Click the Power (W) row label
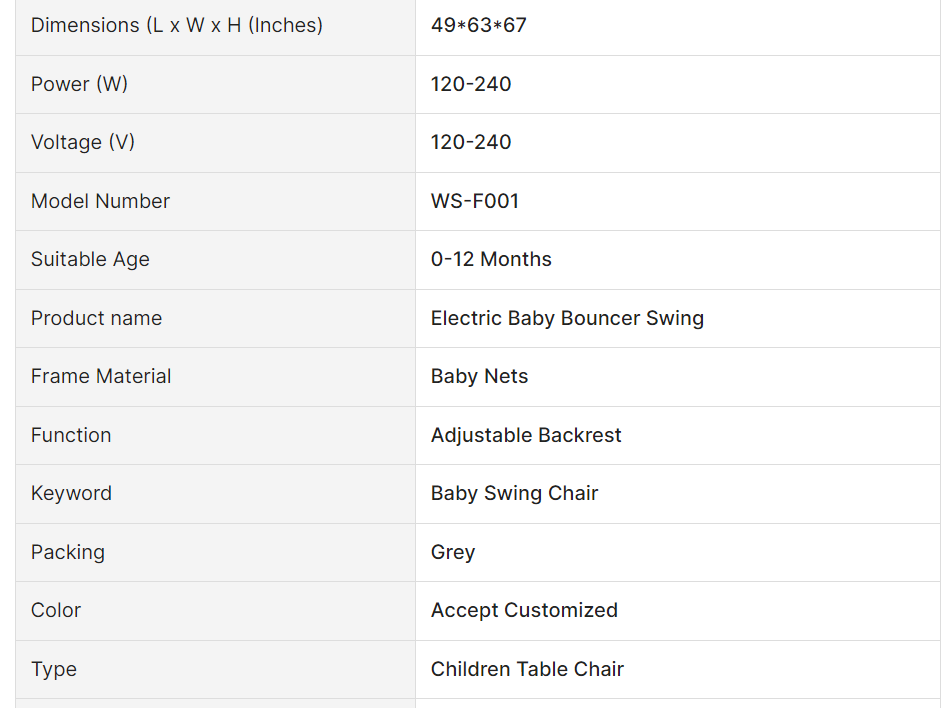The height and width of the screenshot is (708, 952). [x=79, y=84]
